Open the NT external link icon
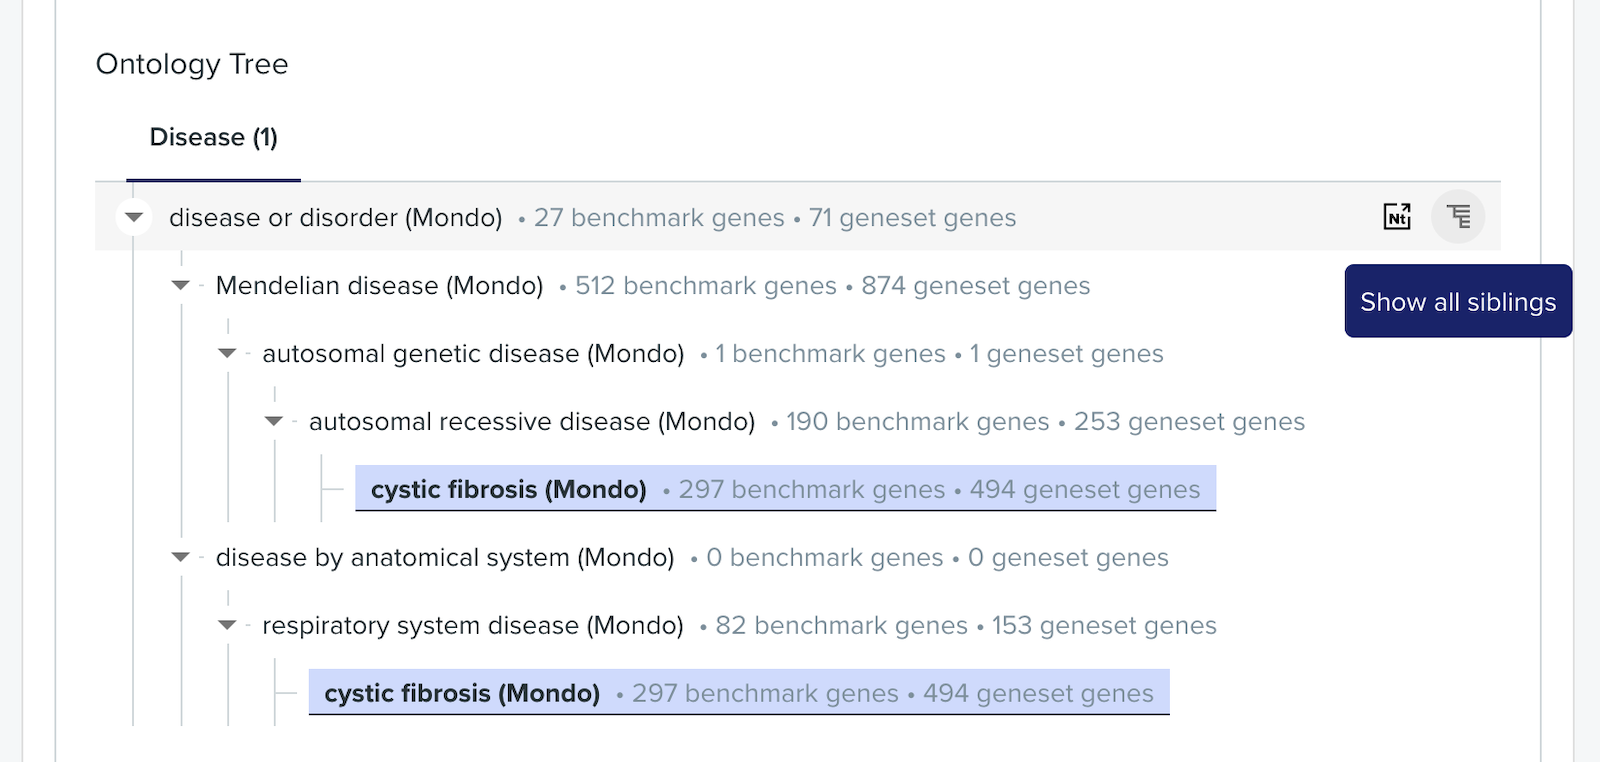Viewport: 1600px width, 762px height. [x=1397, y=216]
